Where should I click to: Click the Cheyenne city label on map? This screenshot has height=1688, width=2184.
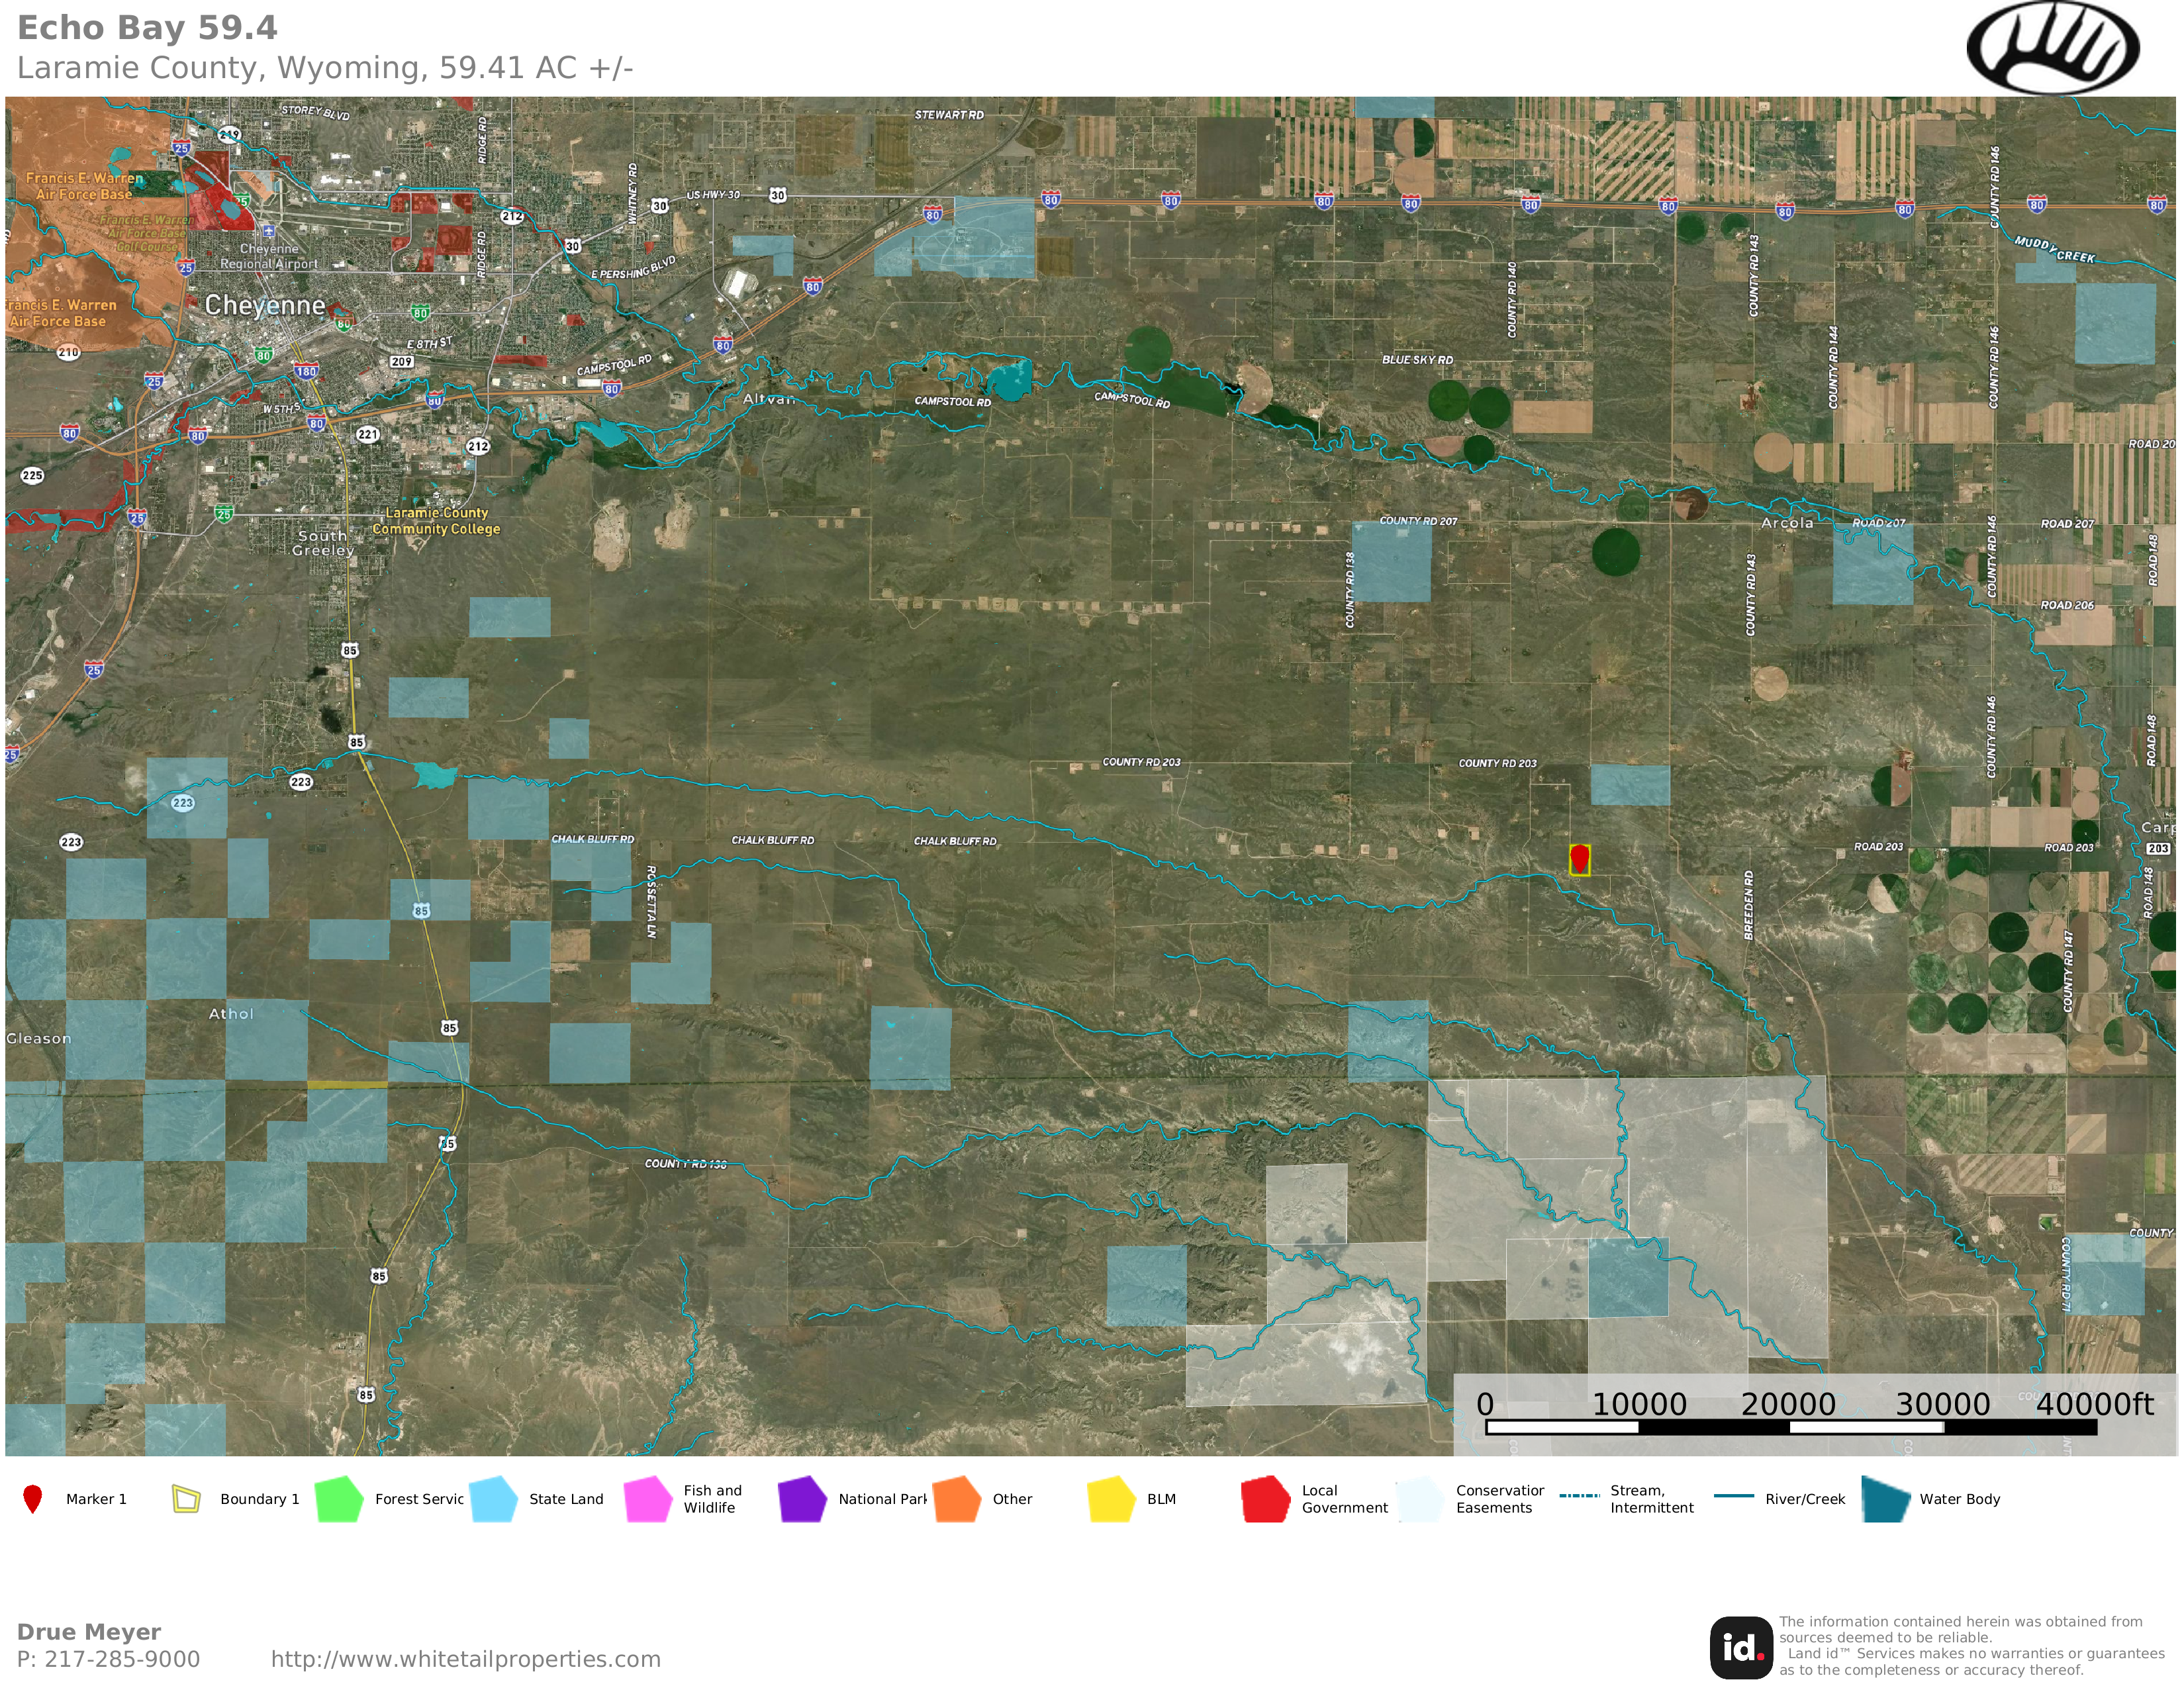265,305
